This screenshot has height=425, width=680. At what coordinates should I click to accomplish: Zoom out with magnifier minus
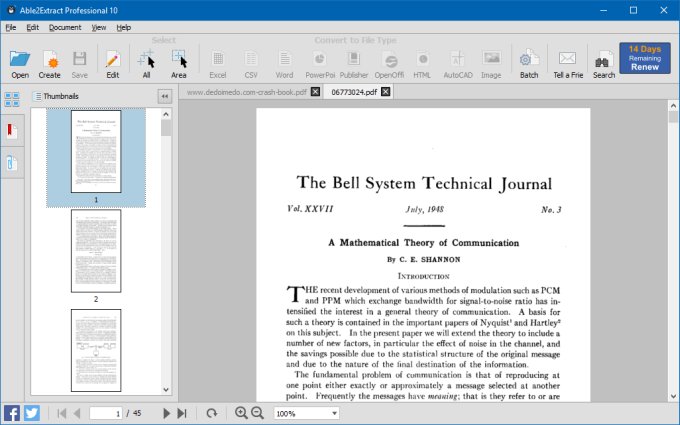pyautogui.click(x=257, y=413)
